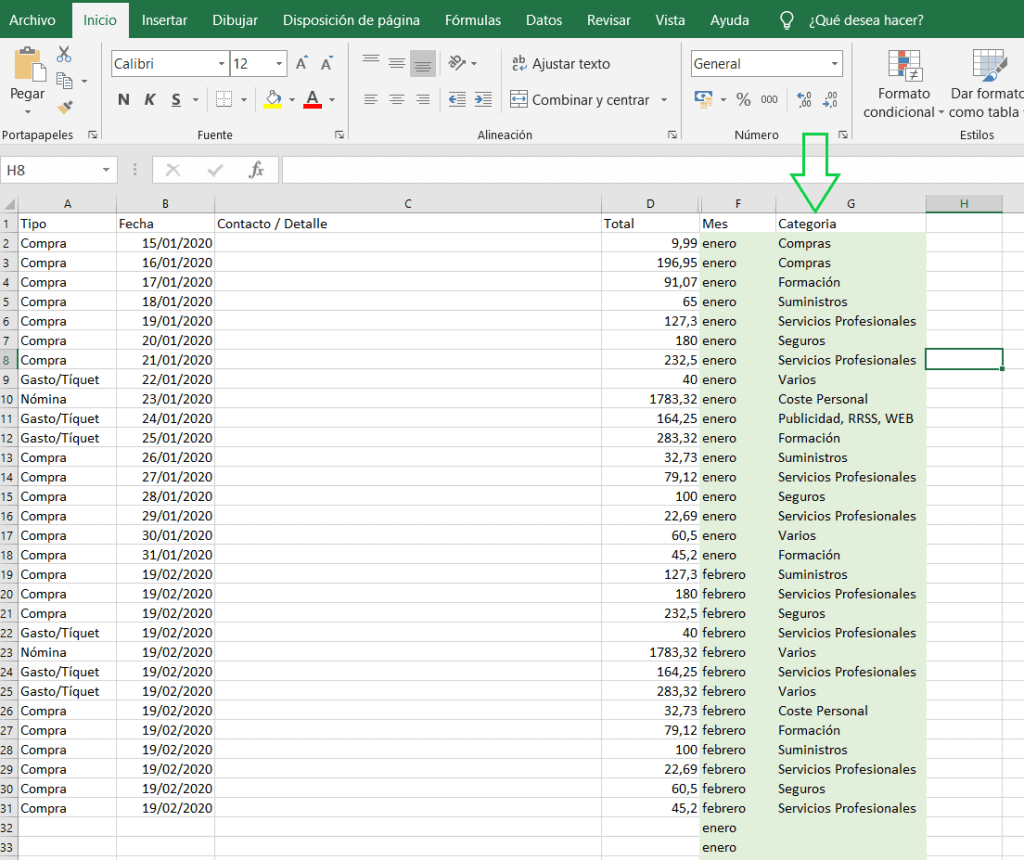Align text left icon
Viewport: 1024px width, 860px height.
(x=371, y=100)
